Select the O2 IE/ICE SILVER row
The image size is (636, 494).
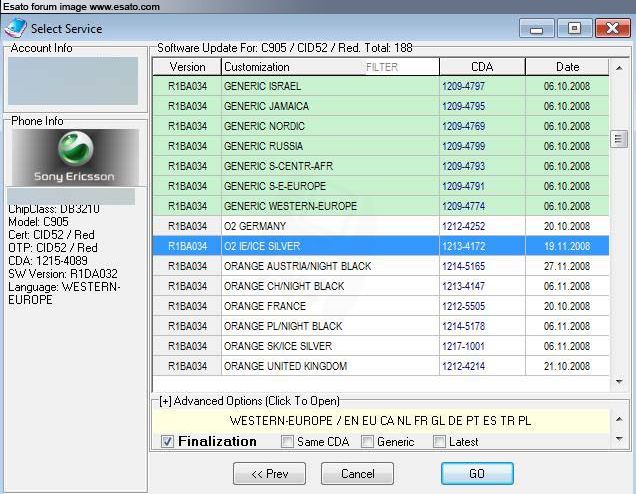tap(381, 246)
